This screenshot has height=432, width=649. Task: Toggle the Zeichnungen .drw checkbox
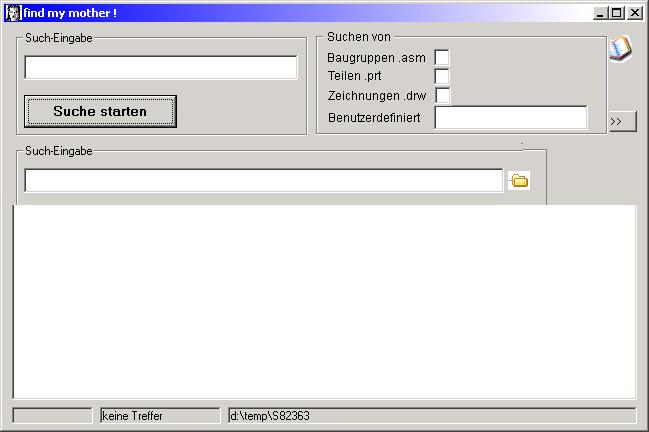pyautogui.click(x=442, y=95)
